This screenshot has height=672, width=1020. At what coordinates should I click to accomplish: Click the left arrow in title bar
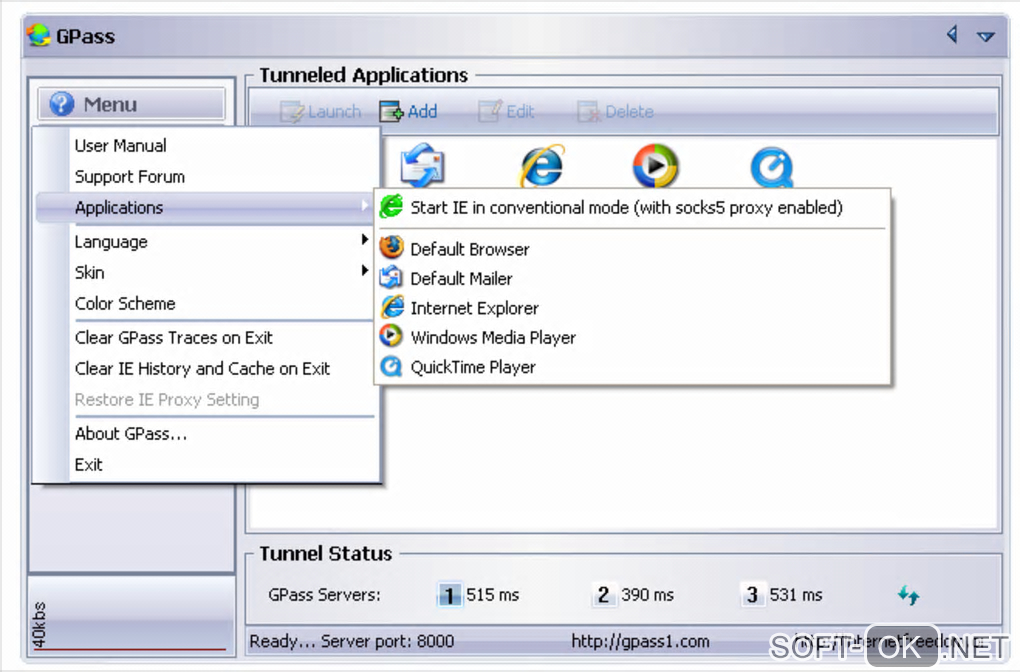952,34
